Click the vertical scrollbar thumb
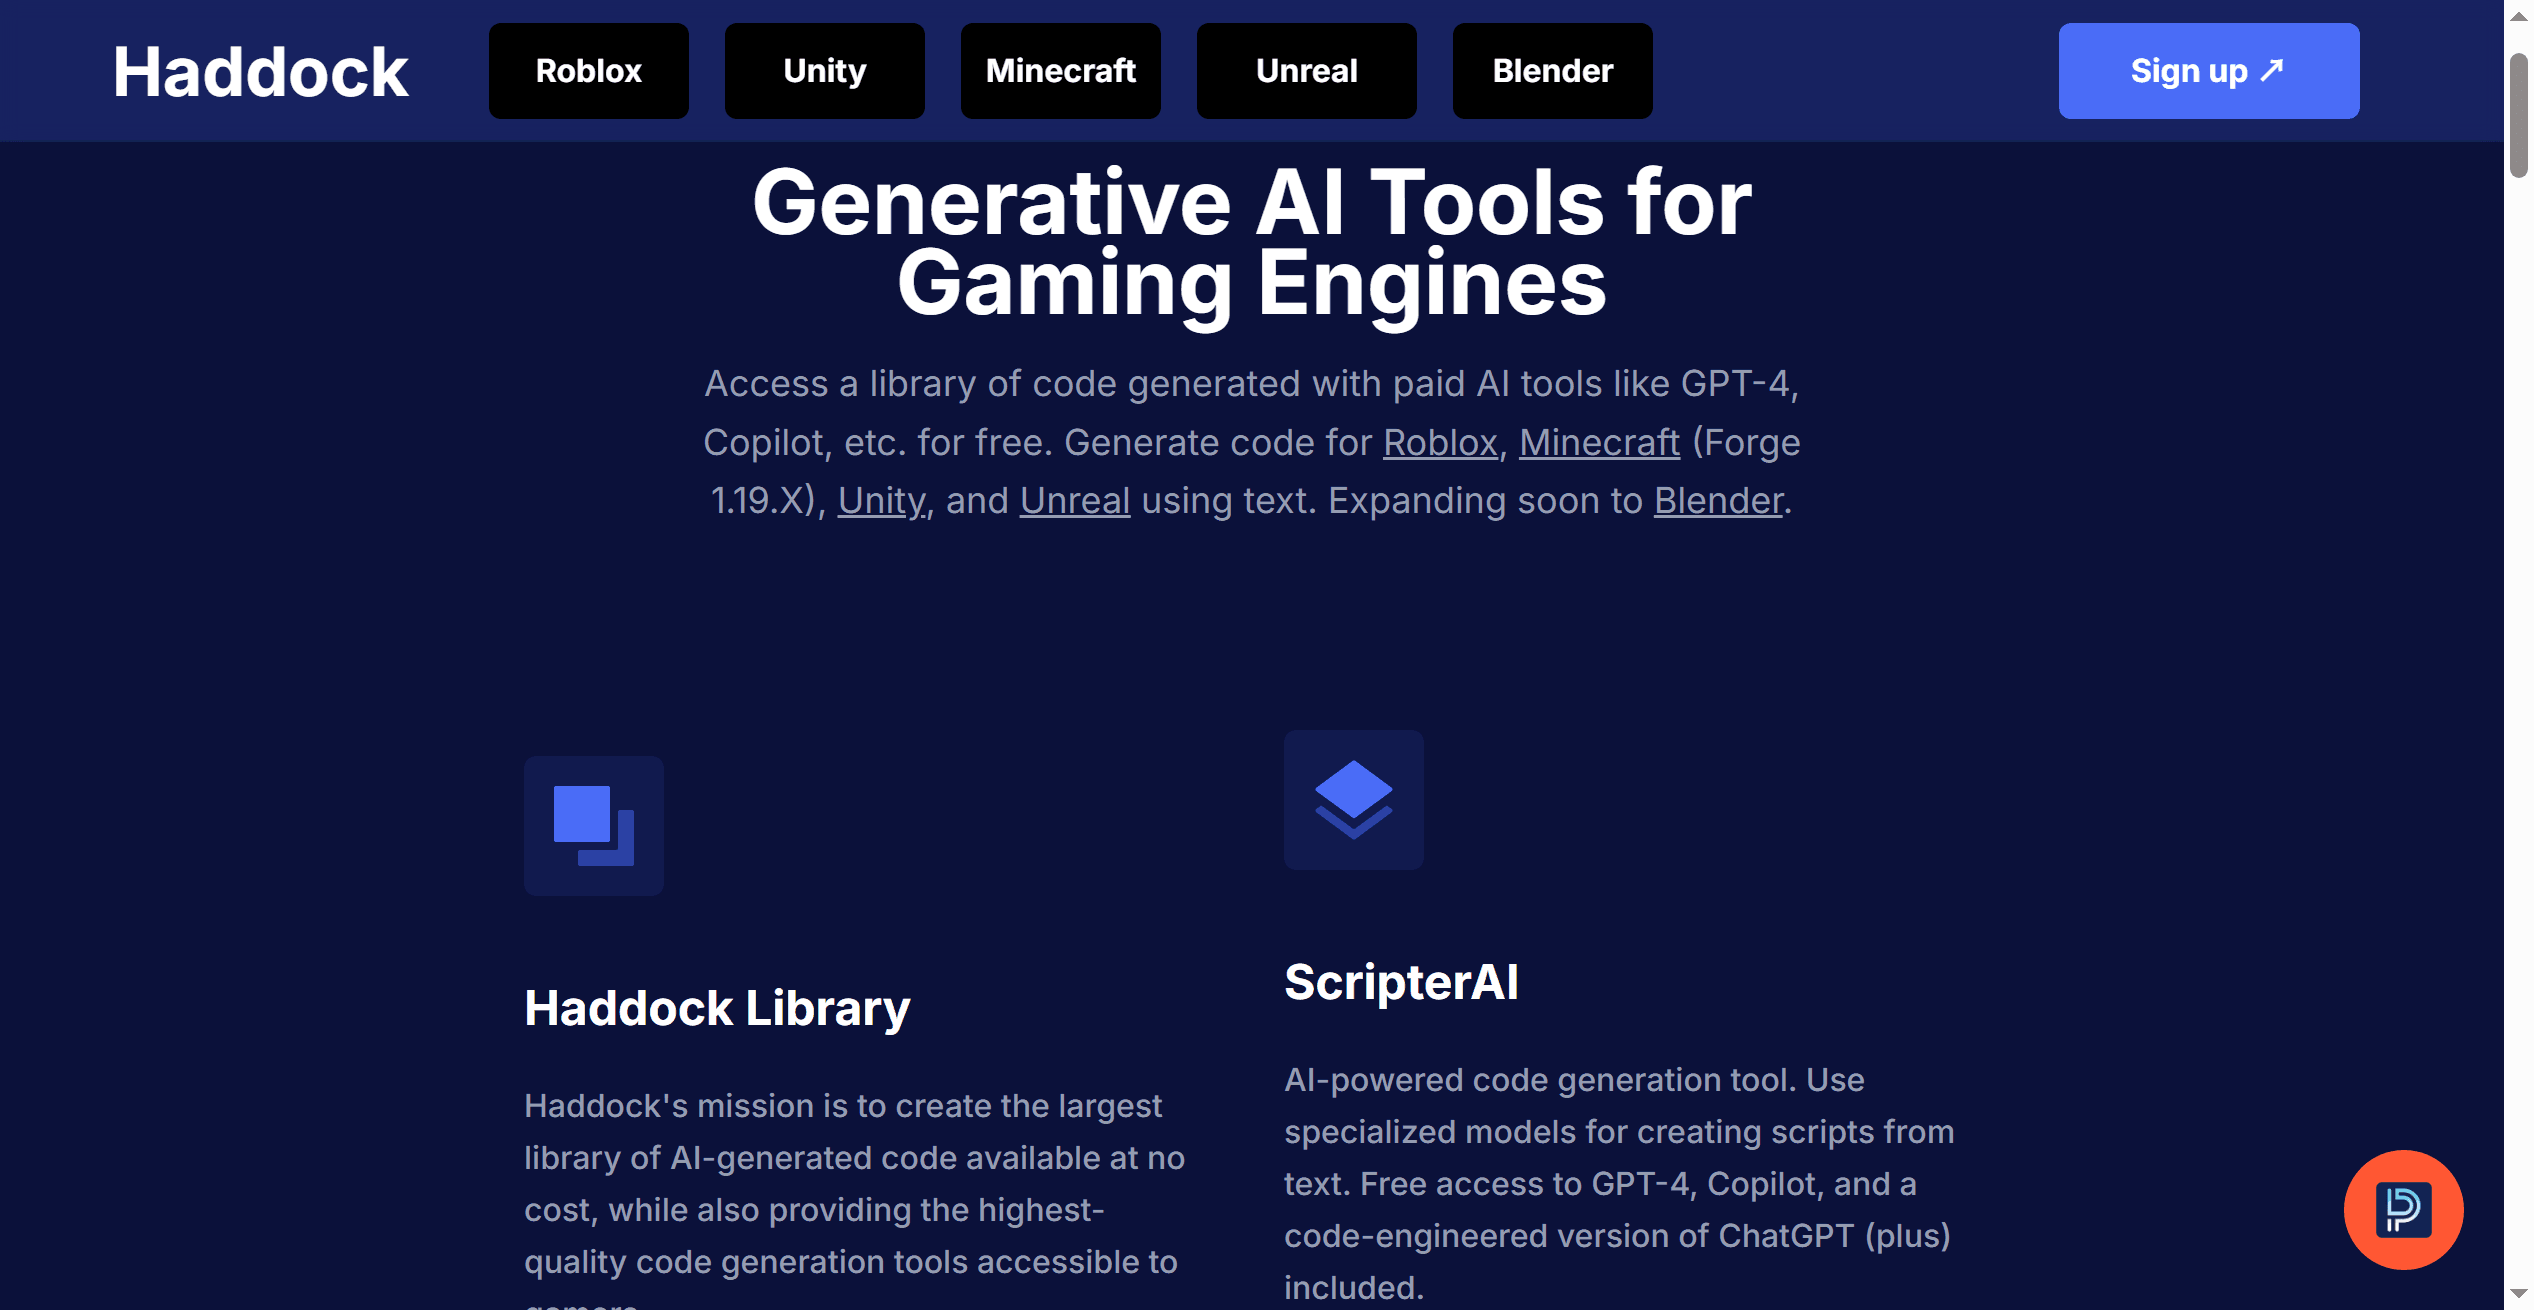Image resolution: width=2534 pixels, height=1310 pixels. pos(2518,115)
